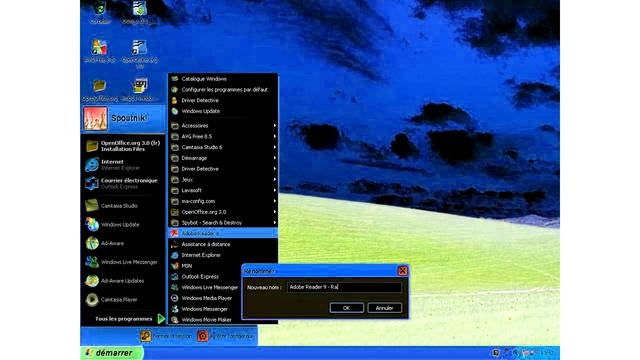Expand the AVG Free 8.5 submenu arrow
Viewport: 640px width, 360px height.
coord(275,136)
